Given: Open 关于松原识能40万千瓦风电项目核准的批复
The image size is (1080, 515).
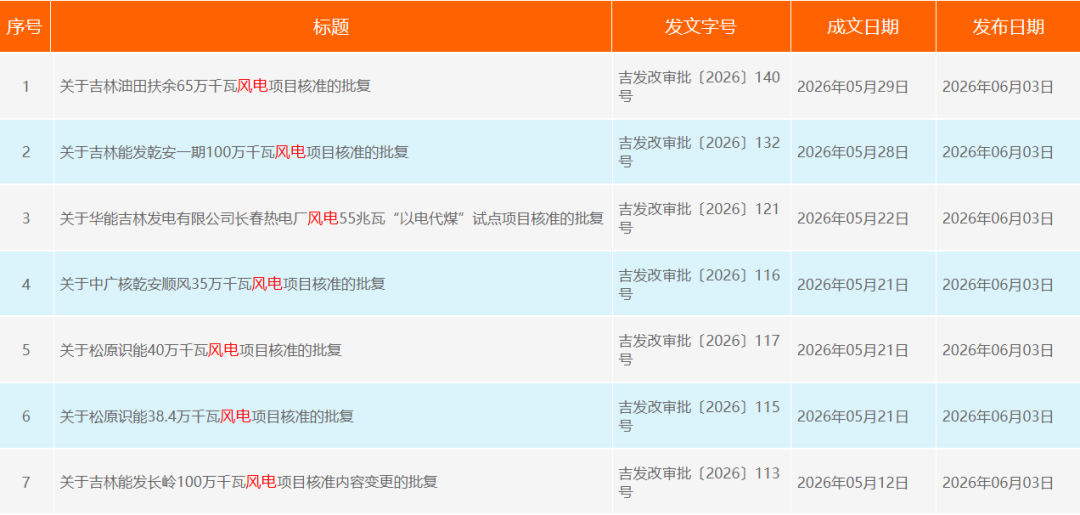Looking at the screenshot, I should [200, 350].
